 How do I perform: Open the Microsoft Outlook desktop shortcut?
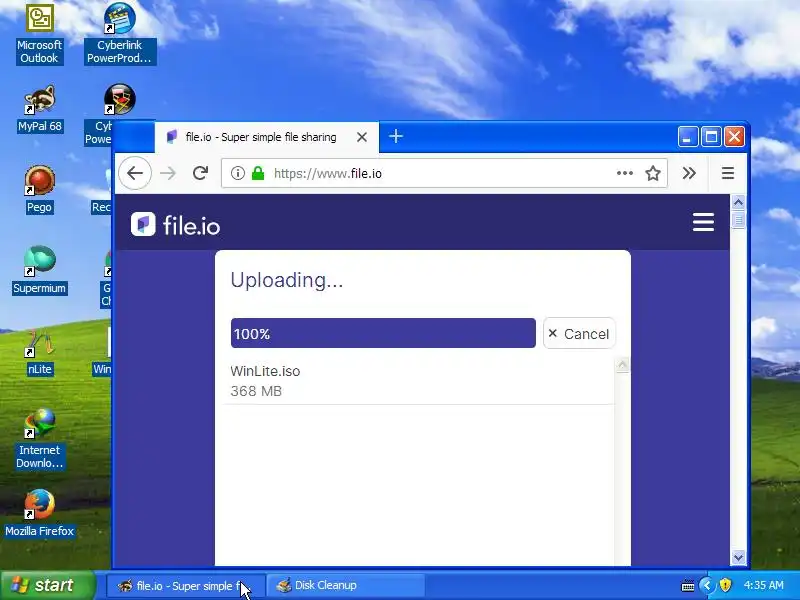tap(39, 34)
